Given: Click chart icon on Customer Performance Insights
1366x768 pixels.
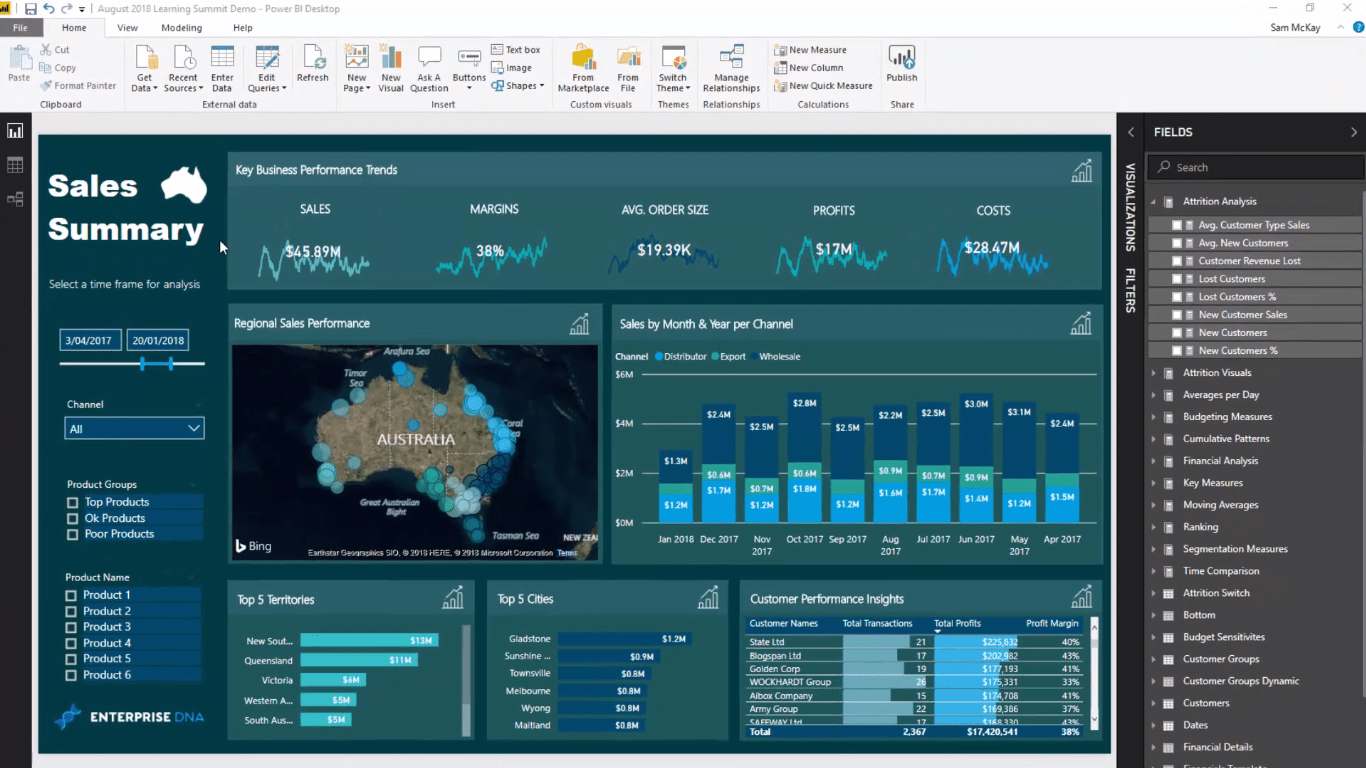Looking at the screenshot, I should 1082,598.
